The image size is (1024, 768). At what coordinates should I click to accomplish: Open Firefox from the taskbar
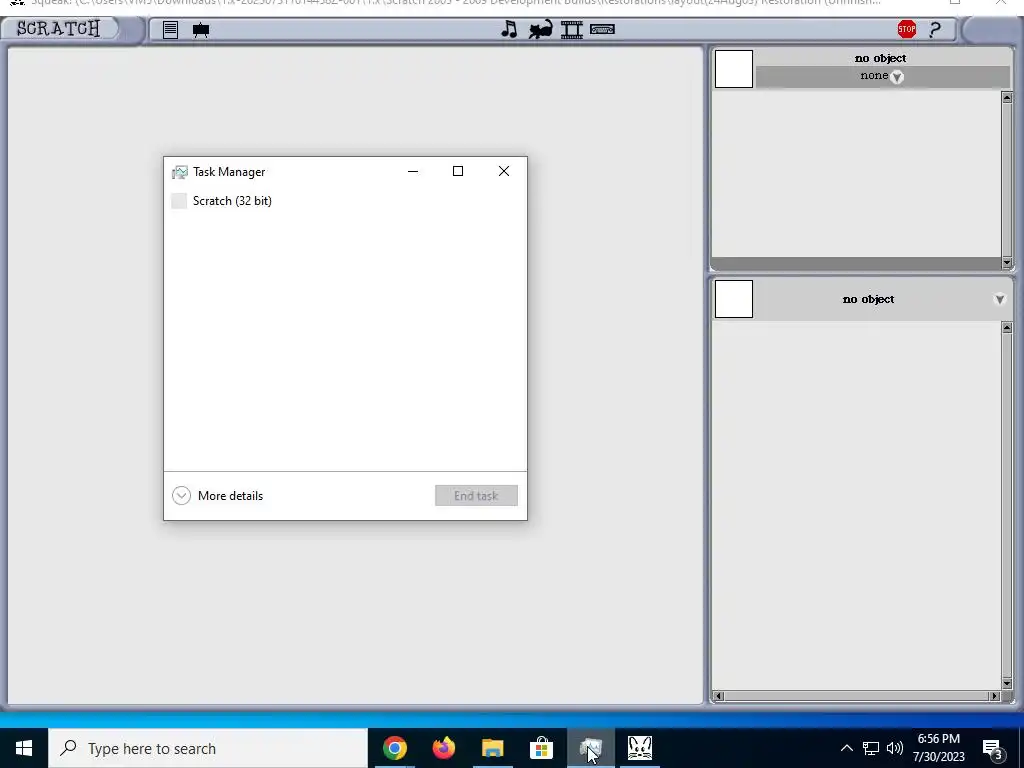point(443,748)
